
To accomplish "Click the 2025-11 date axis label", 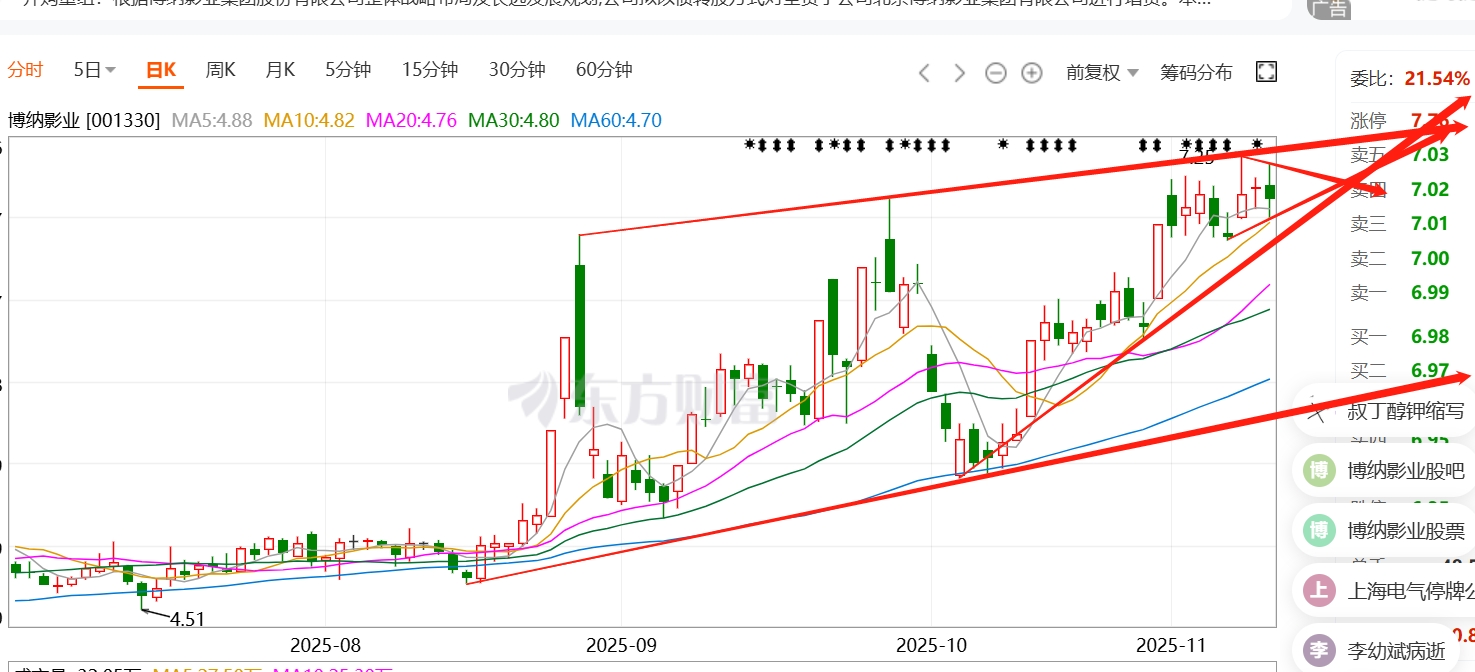I will point(1171,644).
